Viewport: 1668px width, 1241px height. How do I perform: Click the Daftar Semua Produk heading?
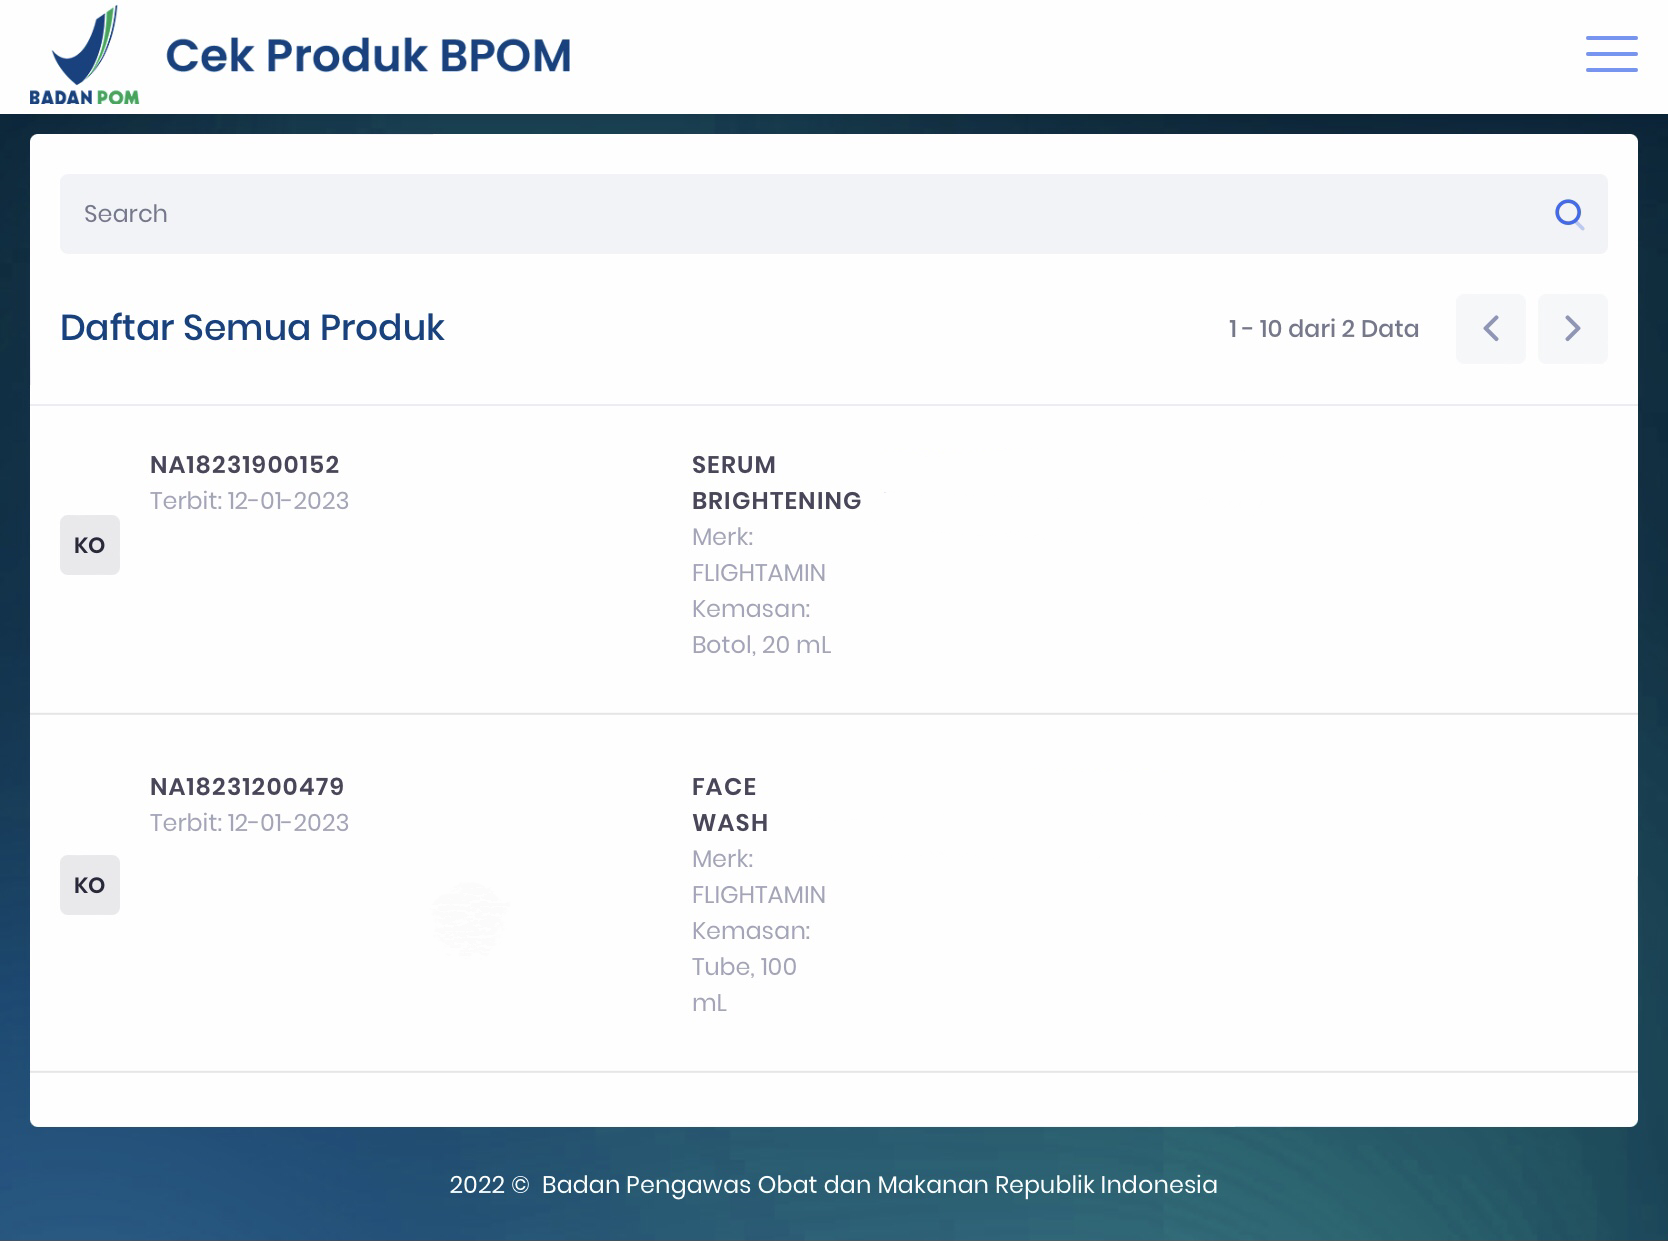click(x=252, y=328)
